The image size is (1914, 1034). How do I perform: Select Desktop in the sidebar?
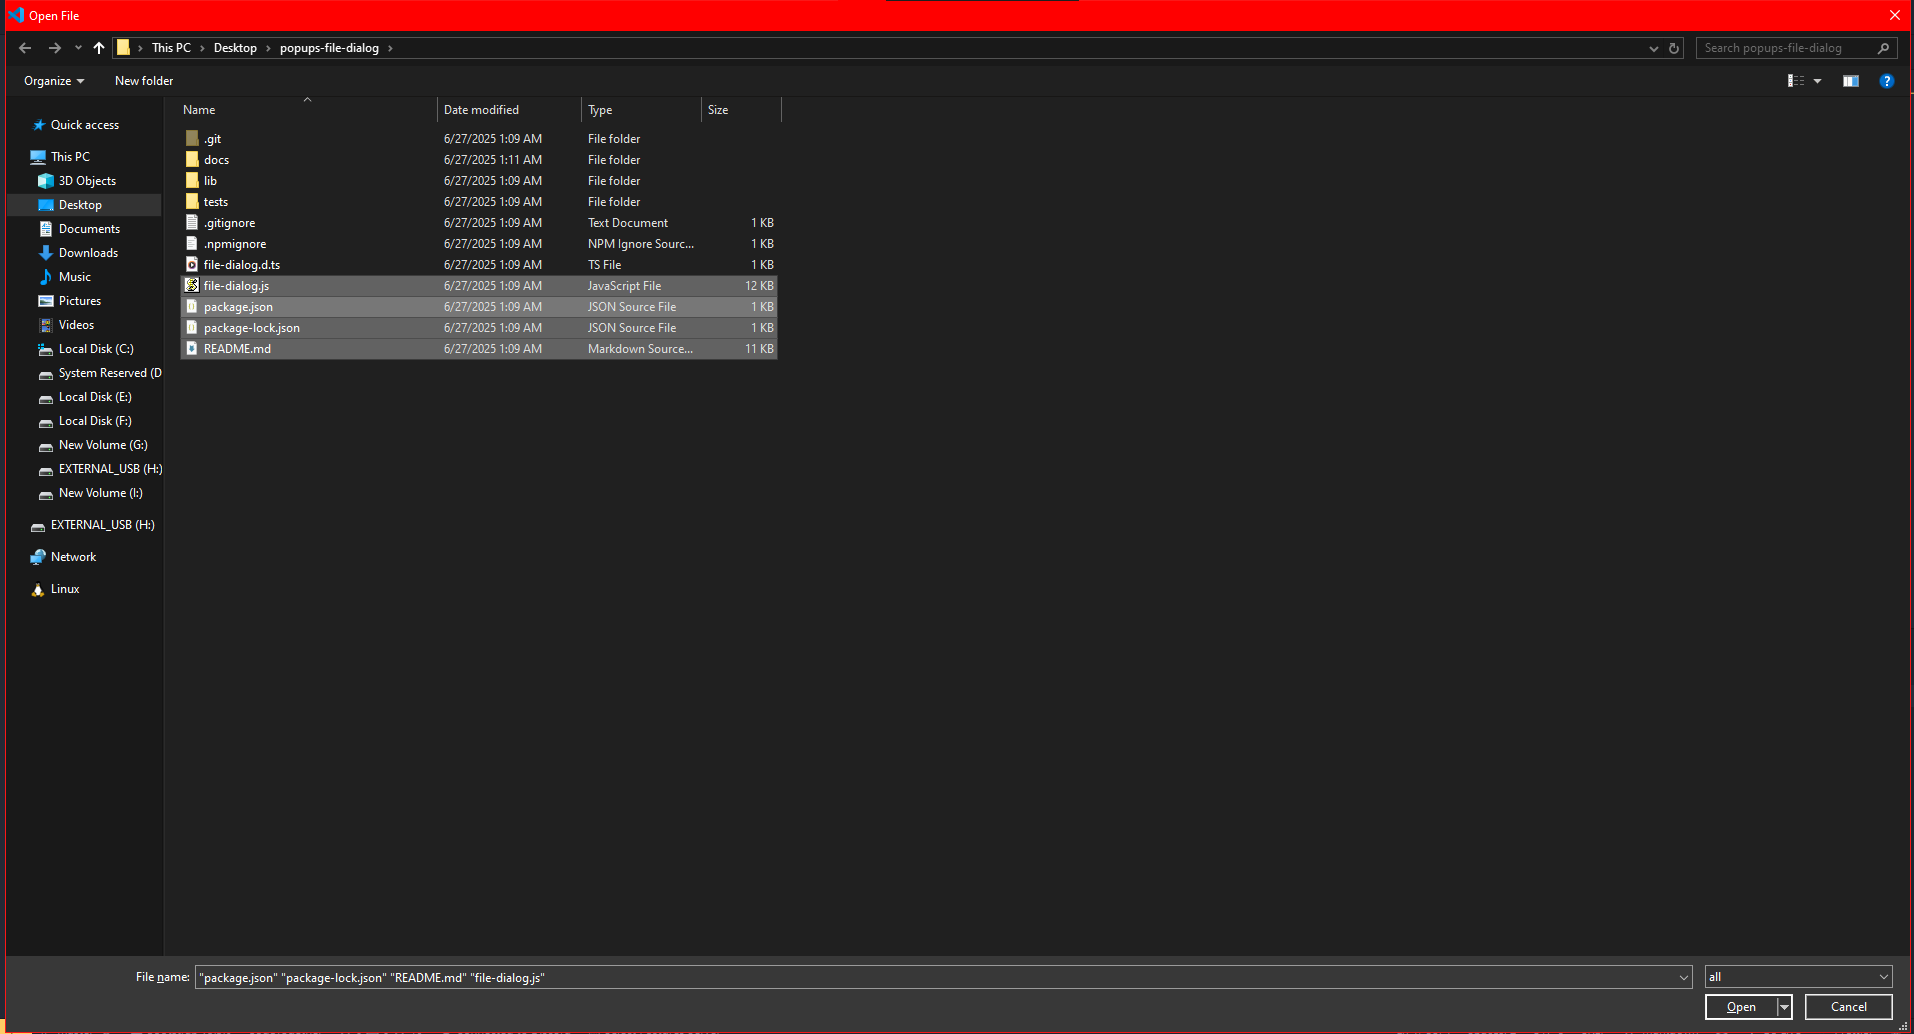pos(80,205)
